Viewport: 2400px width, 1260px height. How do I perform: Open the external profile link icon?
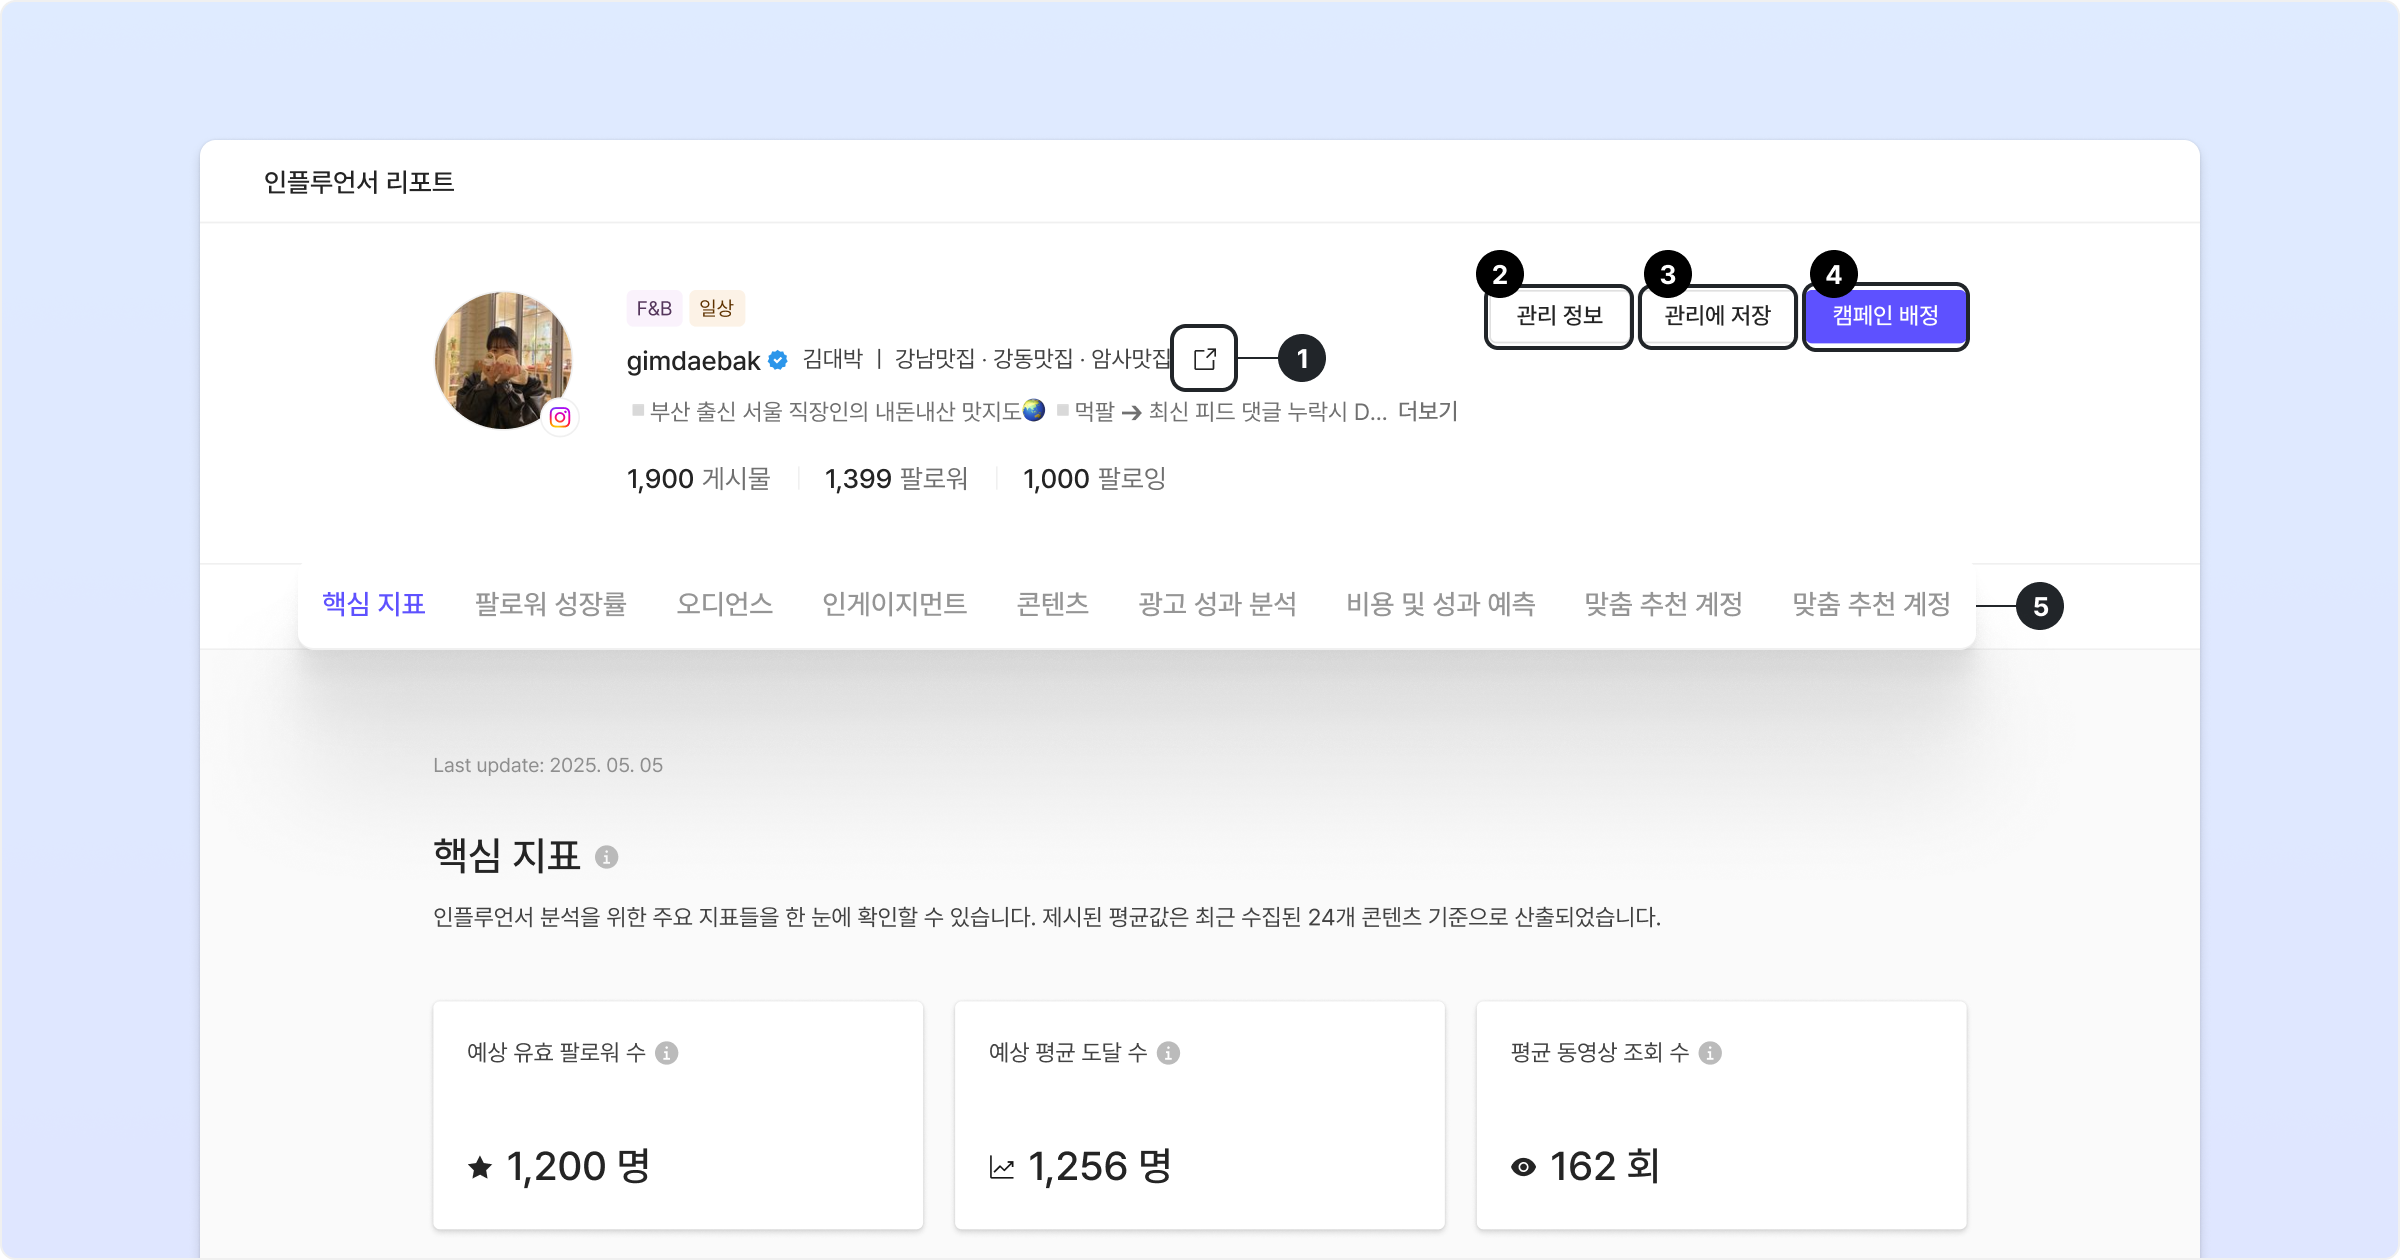[x=1204, y=358]
